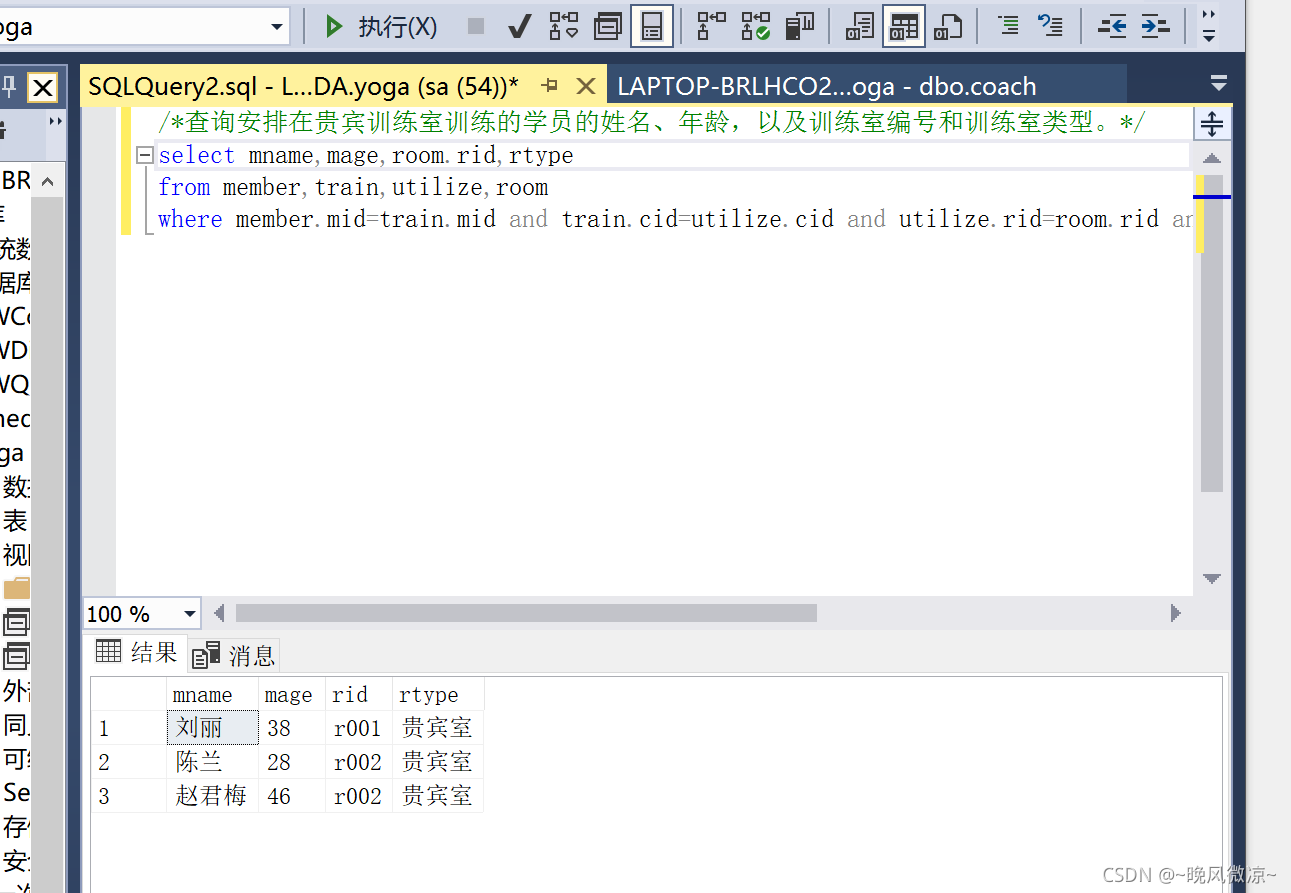Collapse the select statement block
The height and width of the screenshot is (893, 1291).
(x=144, y=156)
